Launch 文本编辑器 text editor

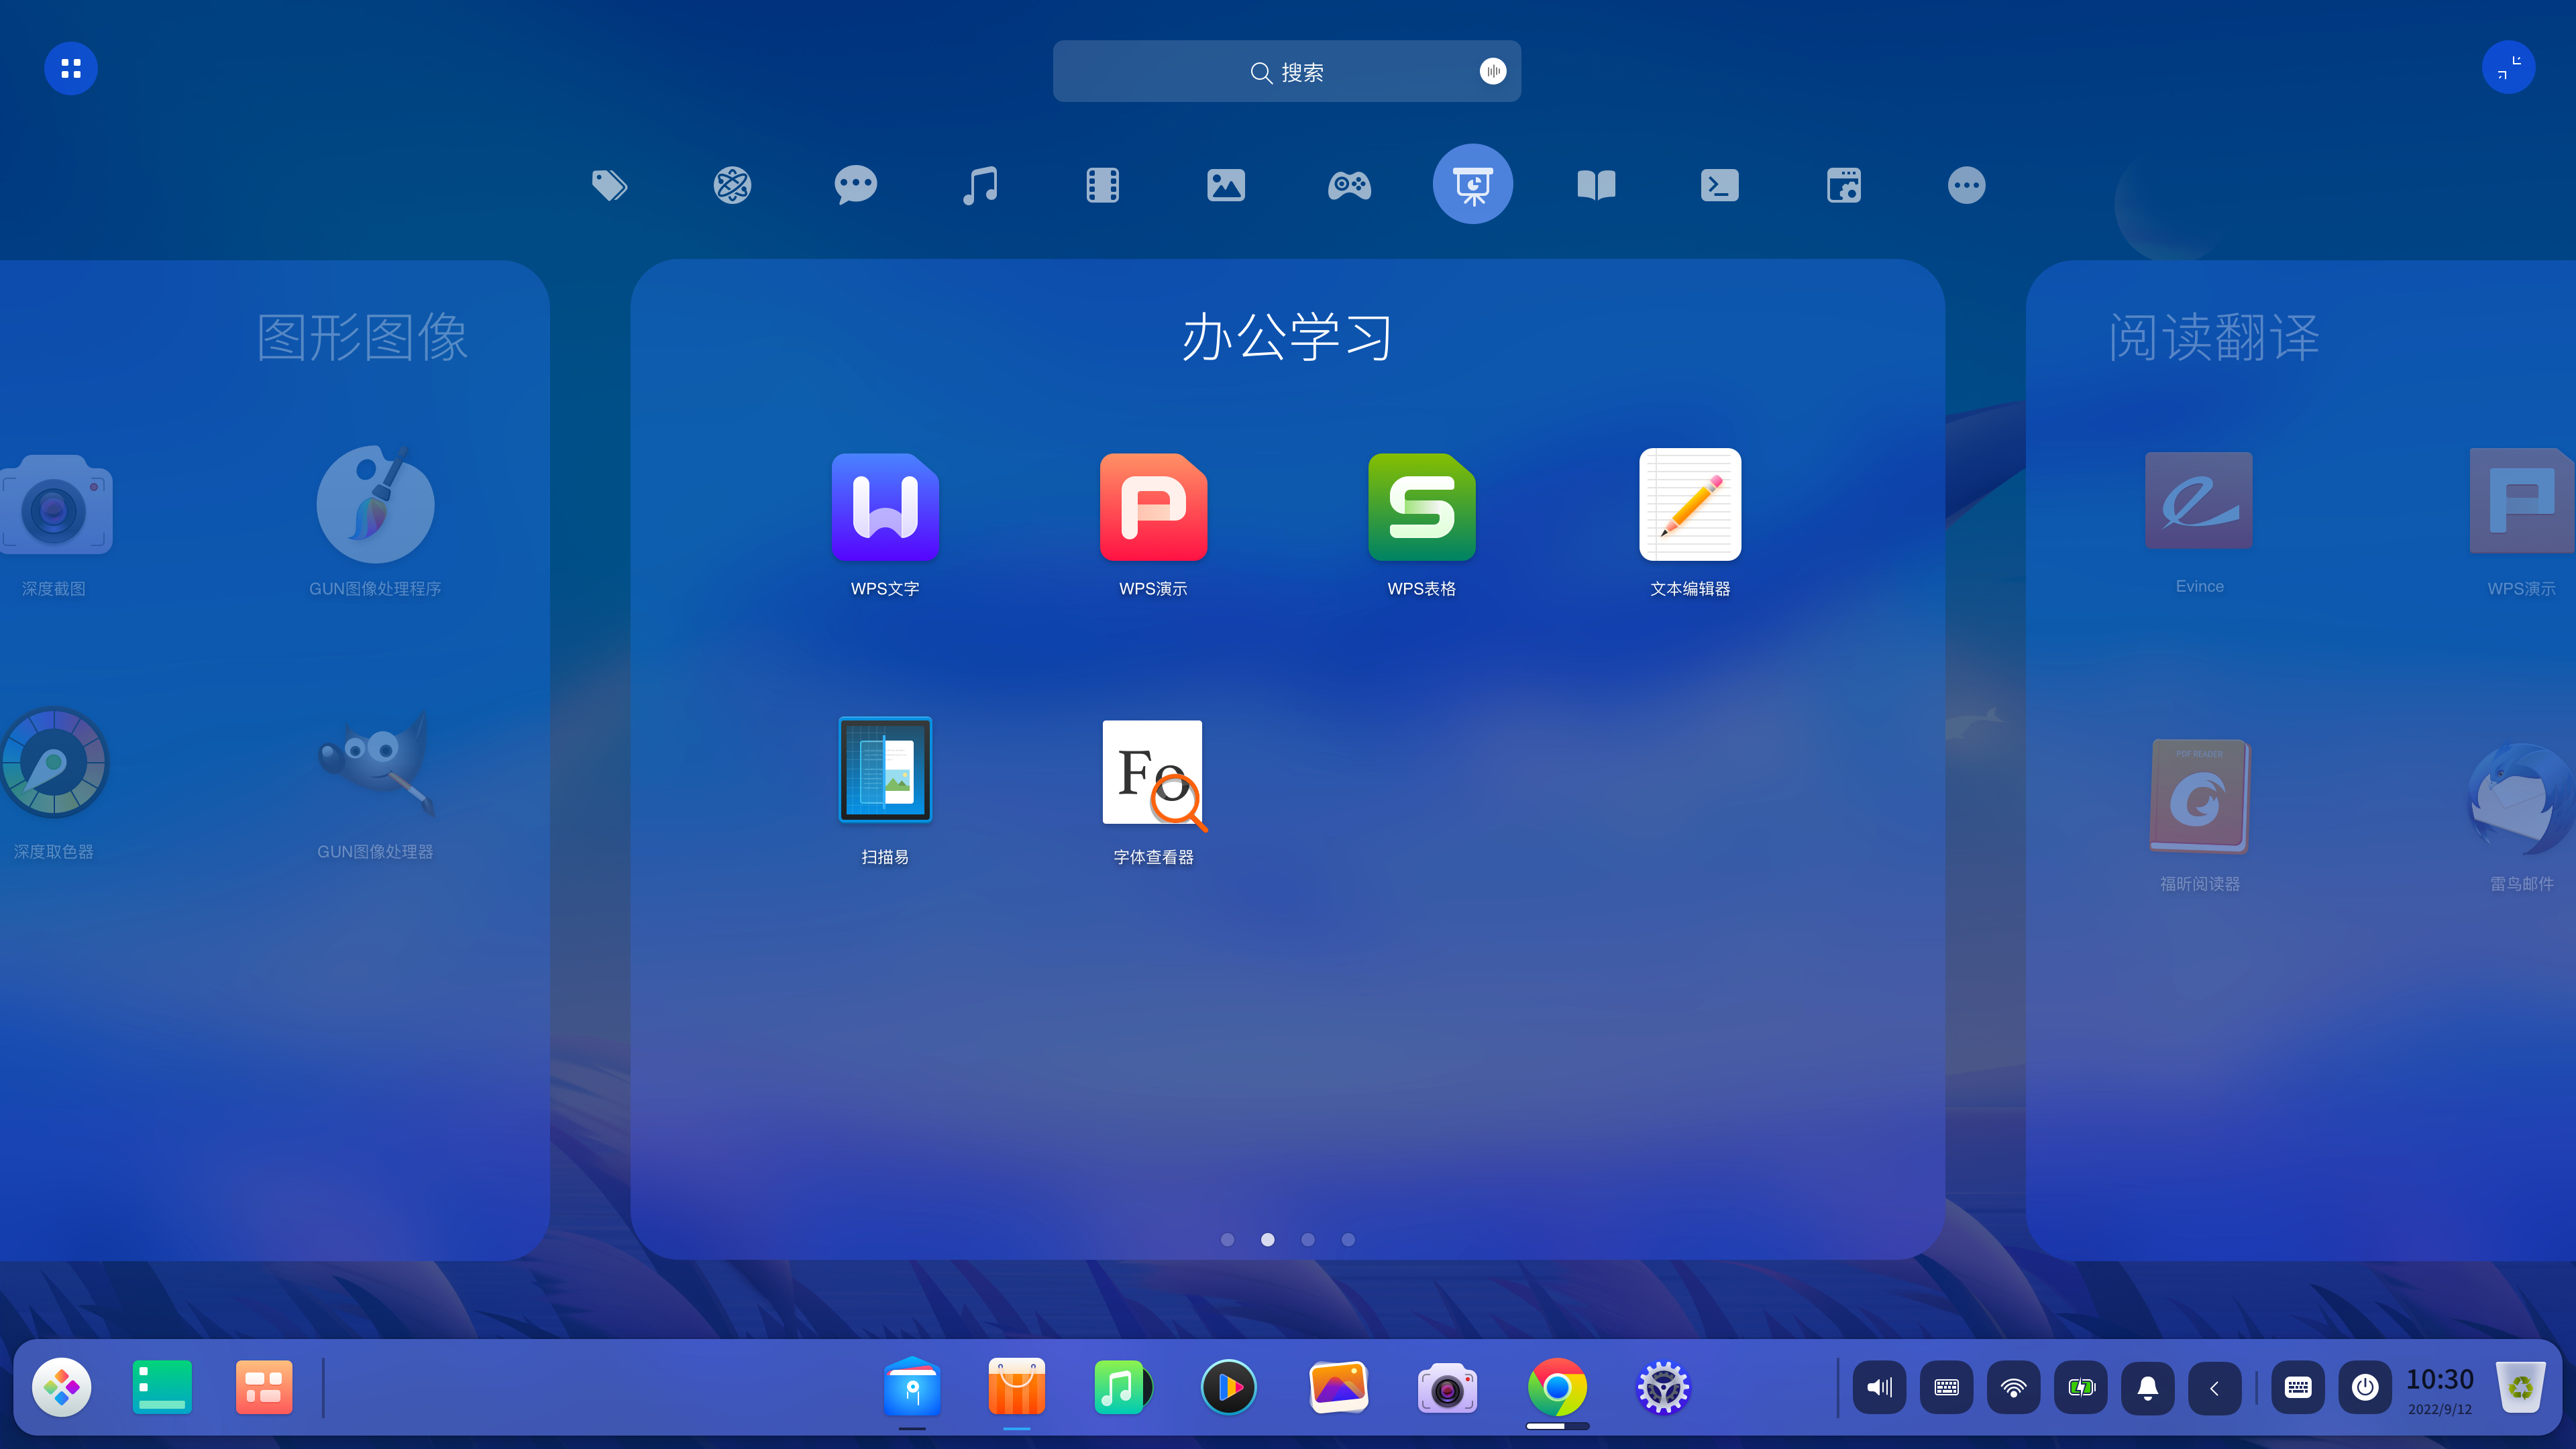click(1690, 505)
